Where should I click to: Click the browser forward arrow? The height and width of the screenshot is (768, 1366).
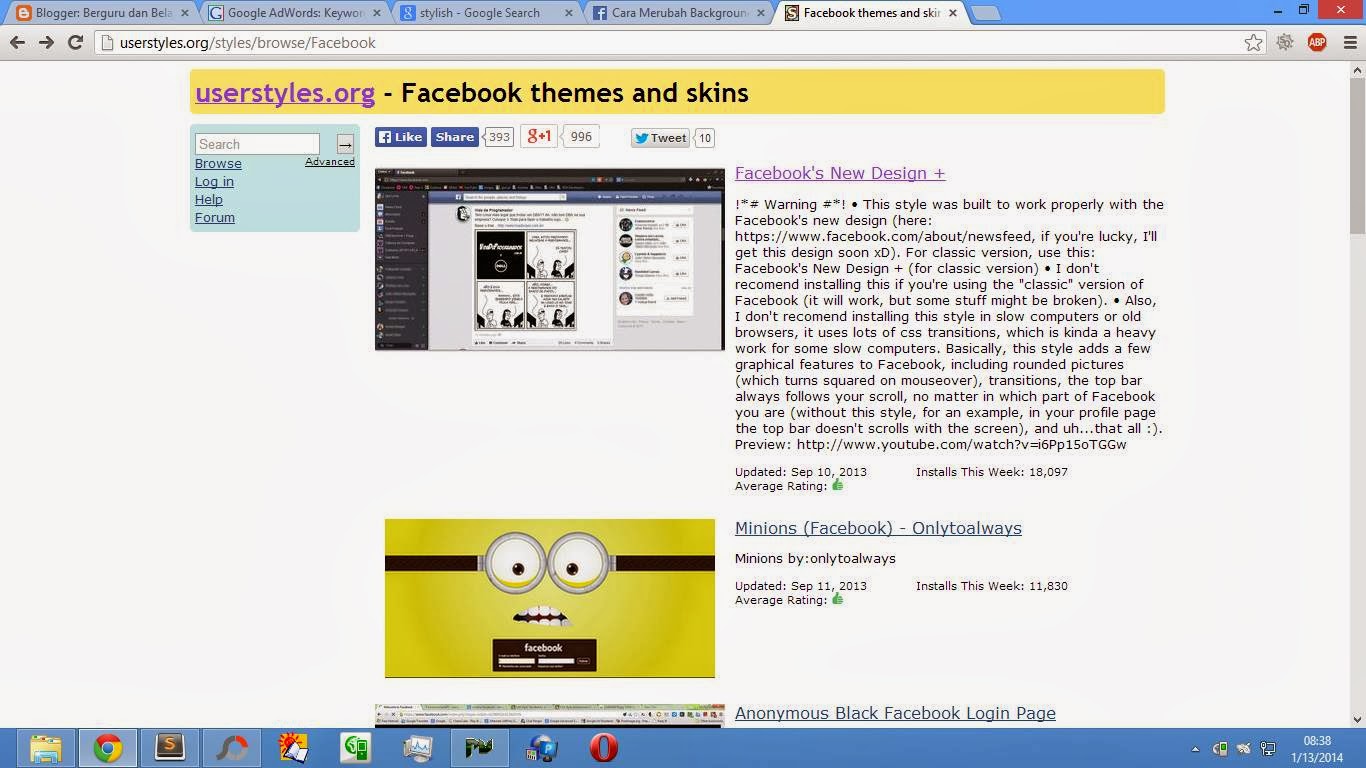tap(46, 42)
